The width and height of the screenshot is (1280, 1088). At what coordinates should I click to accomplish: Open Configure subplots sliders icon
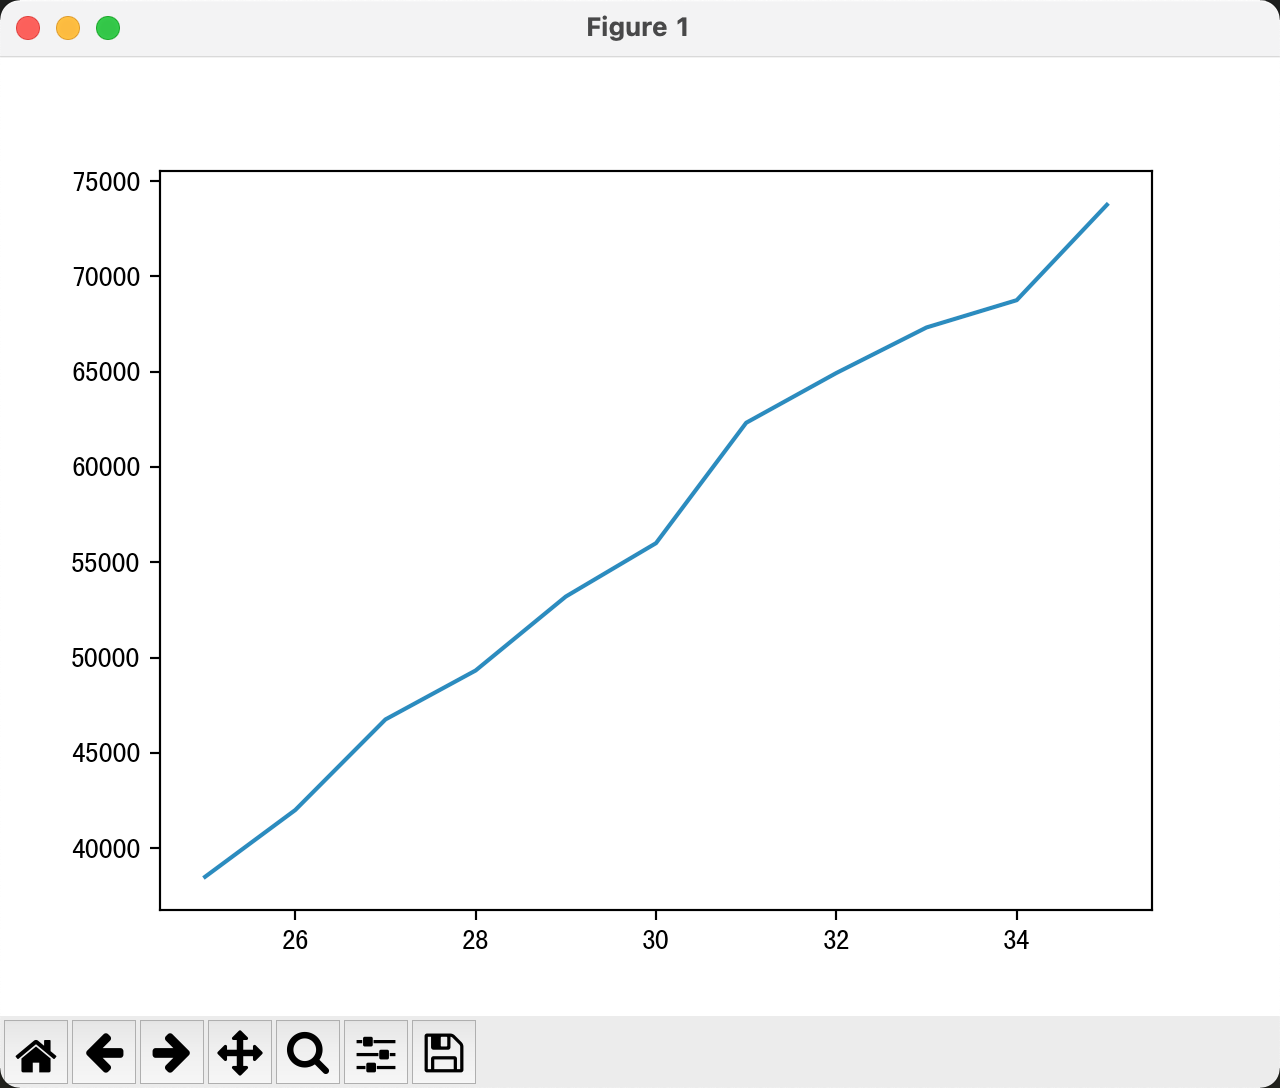[376, 1052]
